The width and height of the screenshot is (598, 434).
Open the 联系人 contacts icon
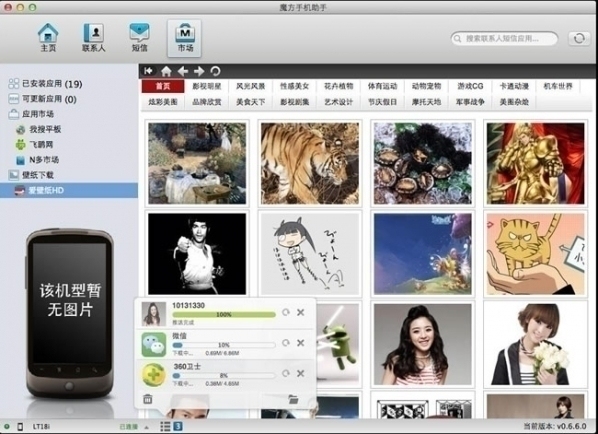tap(93, 37)
